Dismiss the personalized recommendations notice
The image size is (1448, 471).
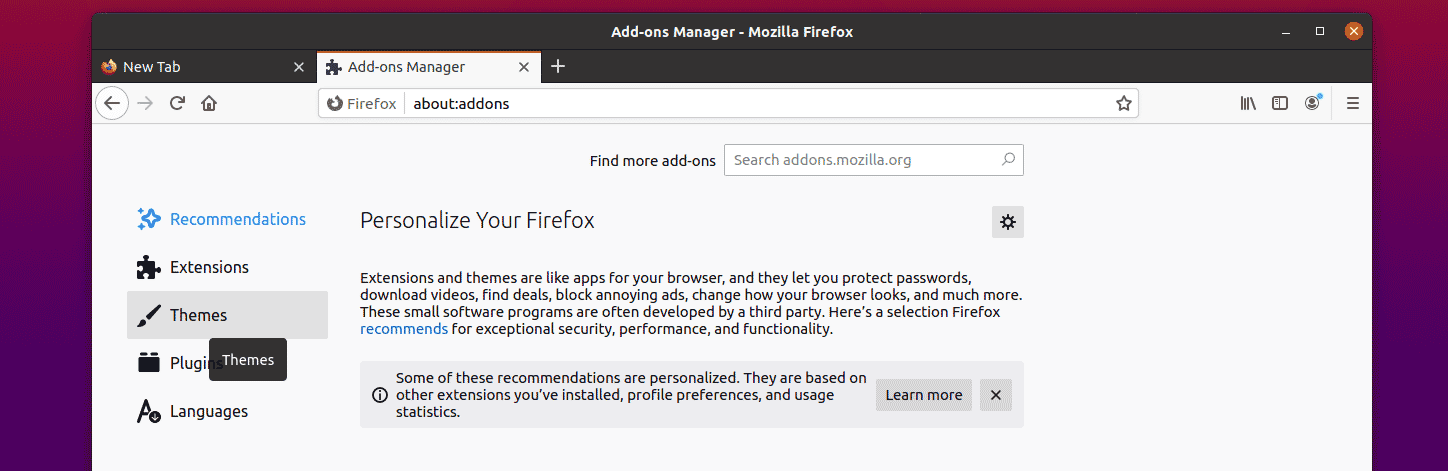coord(996,395)
